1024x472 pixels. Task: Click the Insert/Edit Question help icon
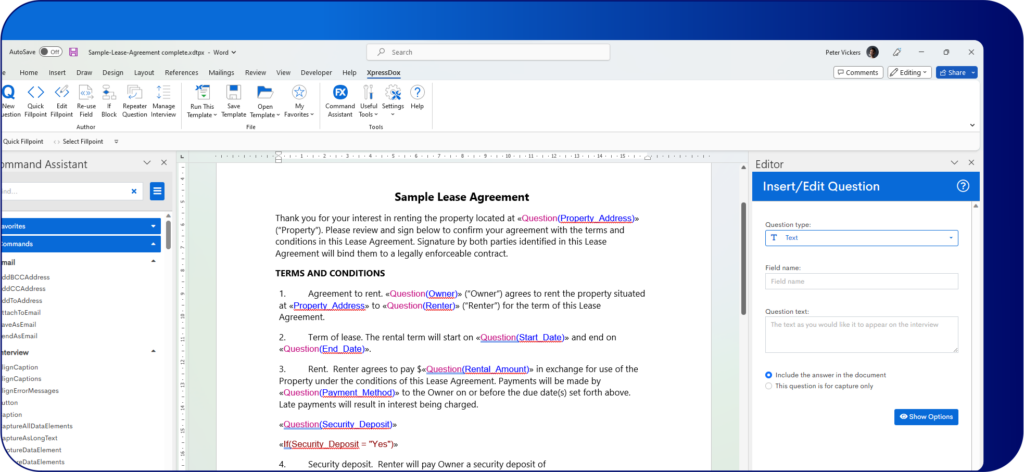[963, 186]
